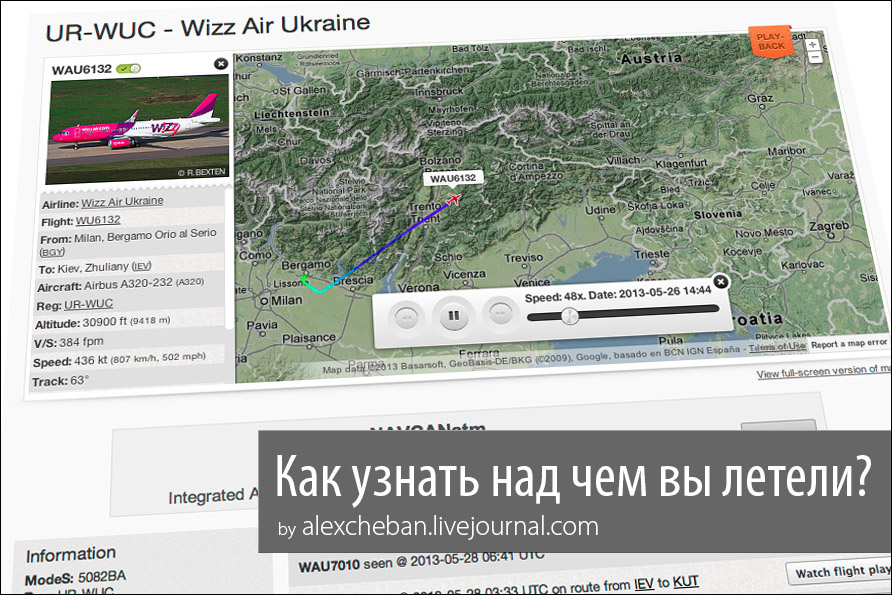
Task: Close the WAU6132 flight info panel
Action: [221, 64]
